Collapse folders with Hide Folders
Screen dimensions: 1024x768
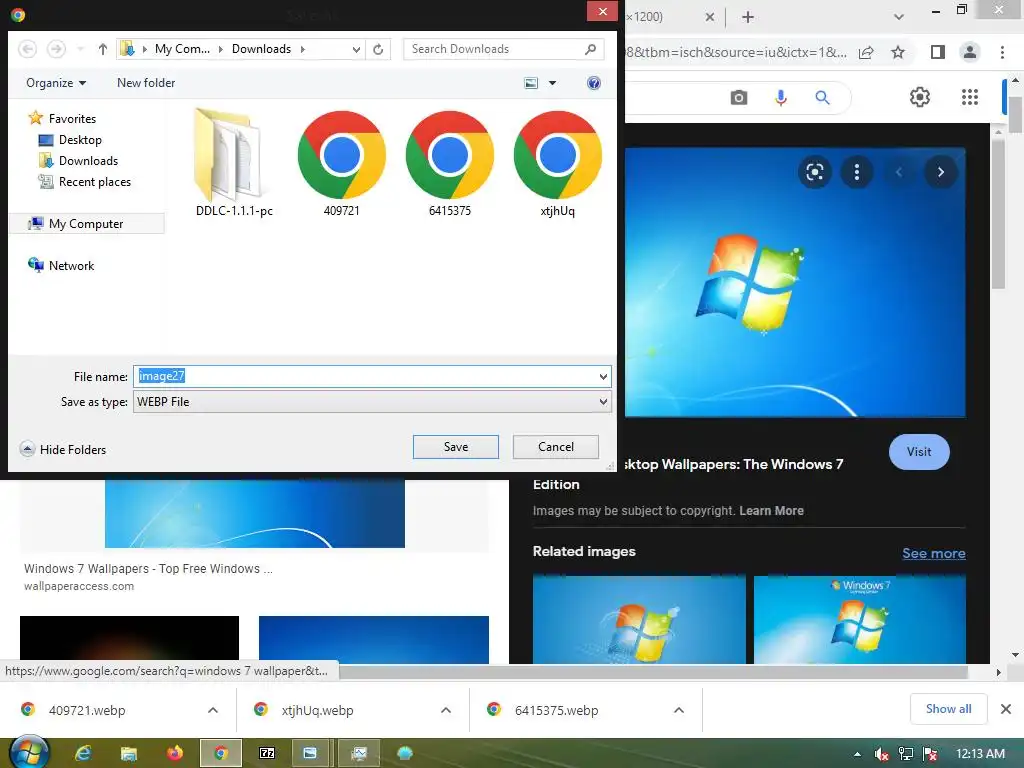coord(63,449)
